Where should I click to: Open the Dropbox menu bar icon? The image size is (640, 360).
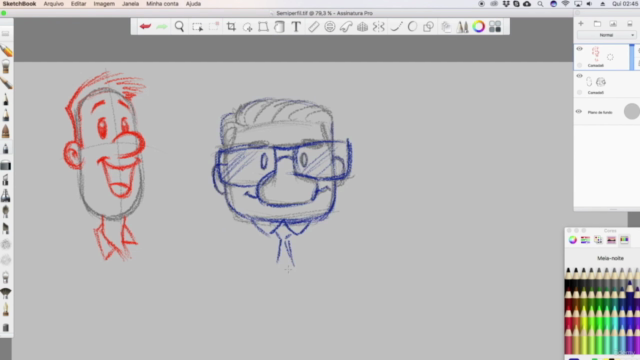(x=506, y=4)
